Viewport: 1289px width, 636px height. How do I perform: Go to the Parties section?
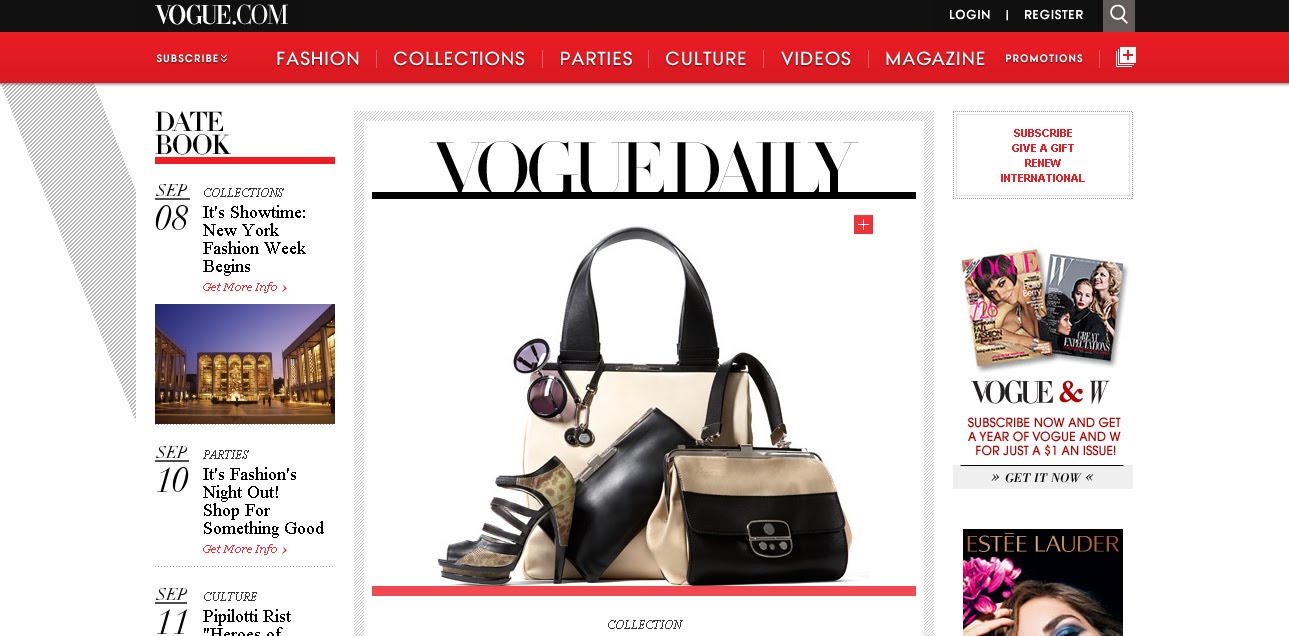pos(596,59)
